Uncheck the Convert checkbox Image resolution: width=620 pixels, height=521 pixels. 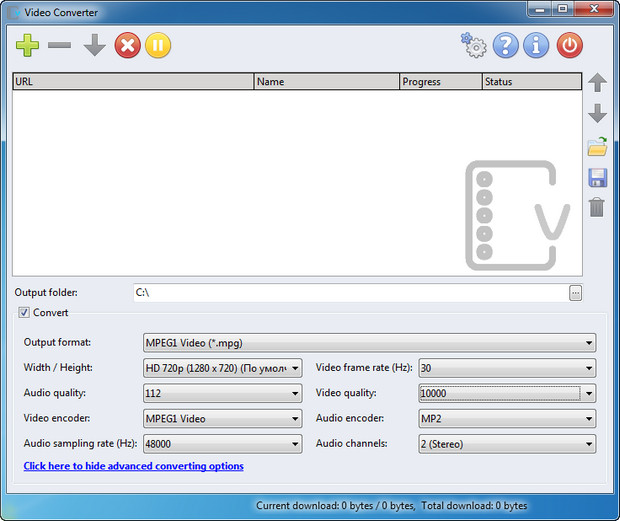(x=25, y=313)
